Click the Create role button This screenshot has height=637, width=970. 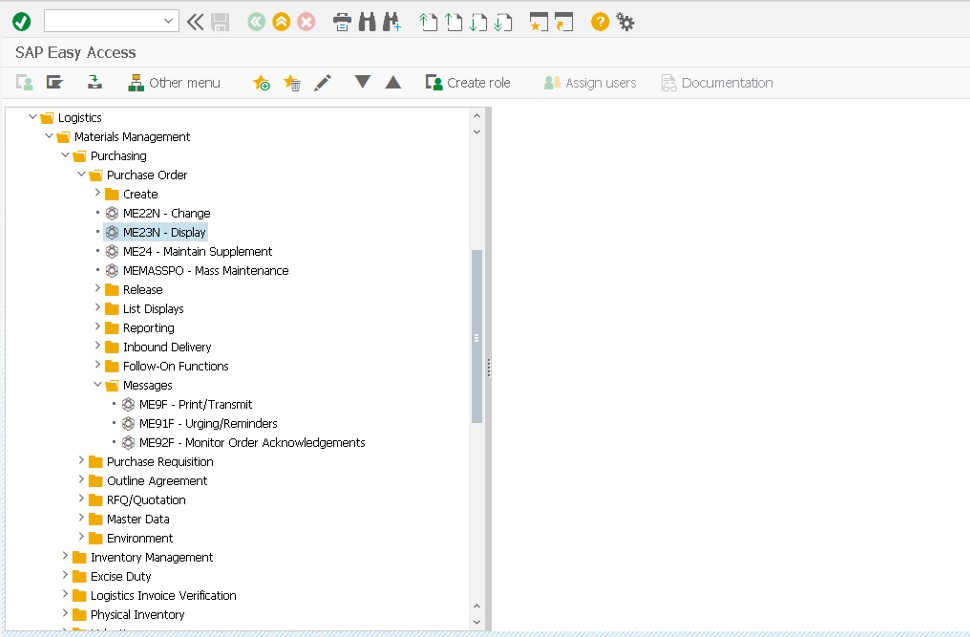click(x=468, y=83)
